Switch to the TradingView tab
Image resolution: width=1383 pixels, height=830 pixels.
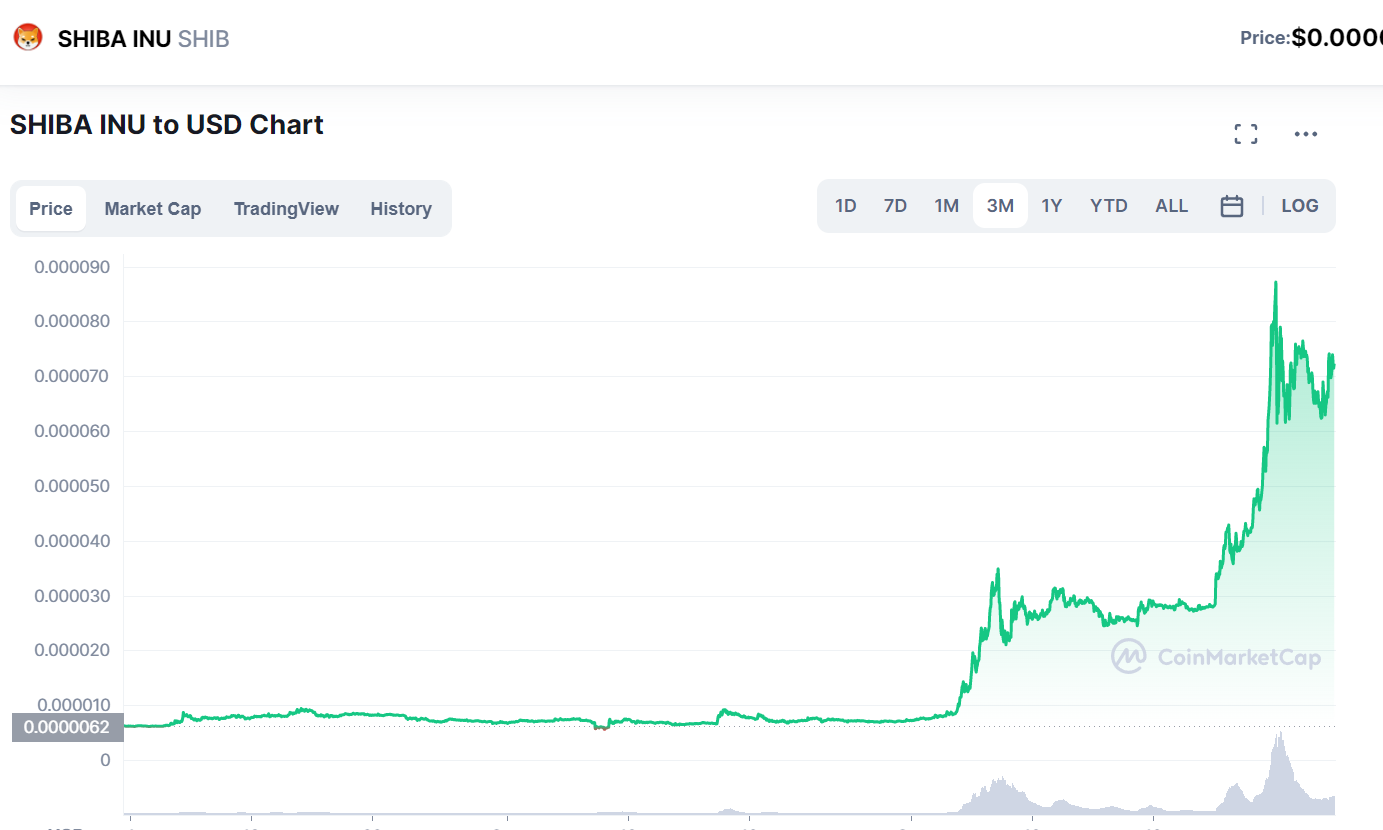click(x=286, y=208)
